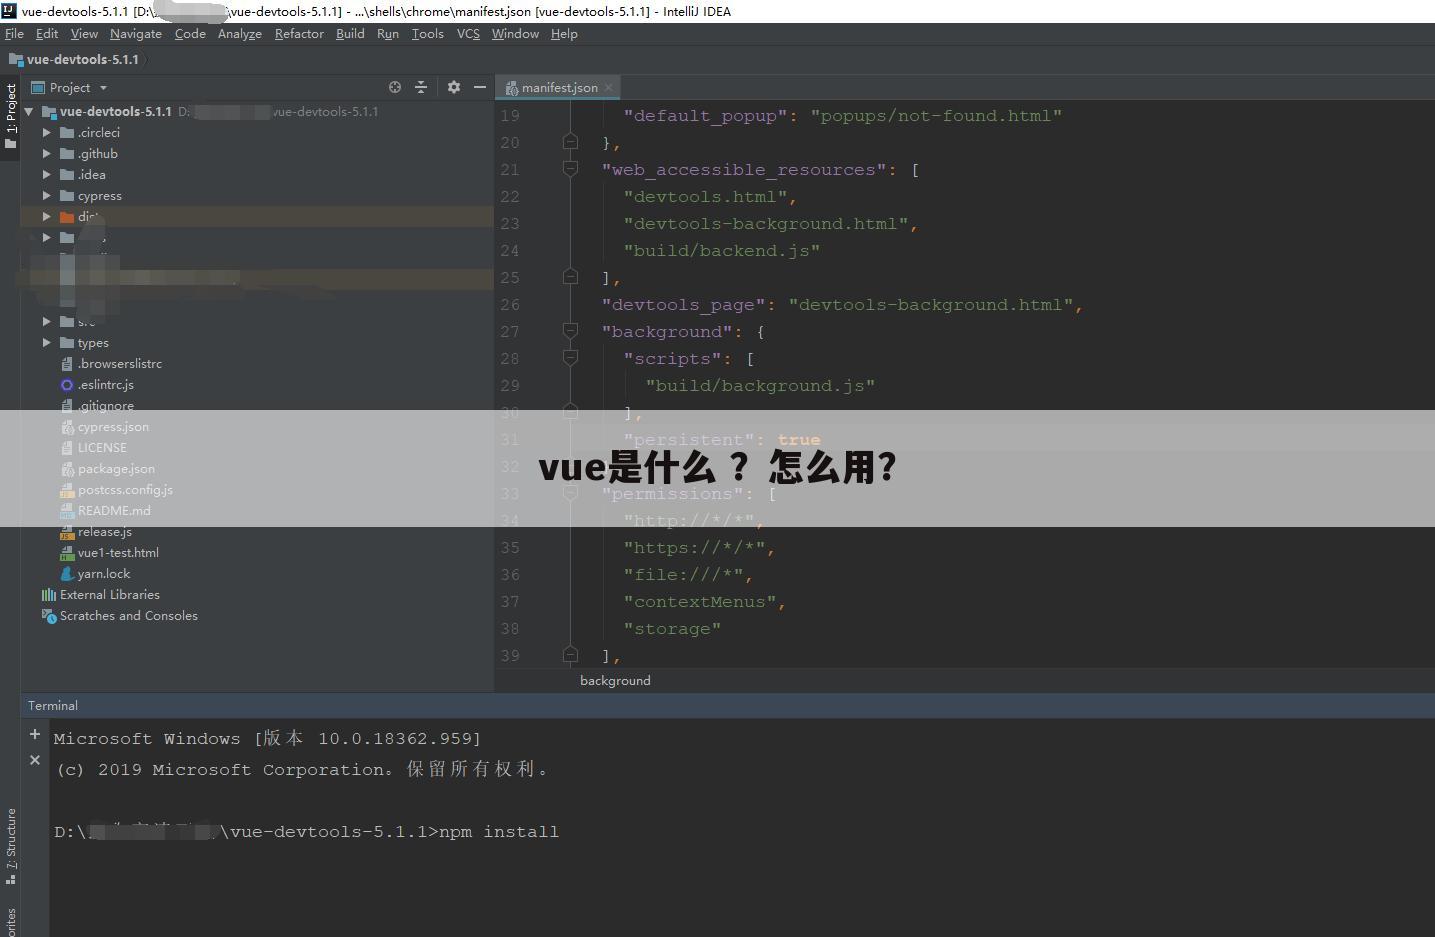Image resolution: width=1435 pixels, height=937 pixels.
Task: Add a new terminal session with plus icon
Action: point(35,734)
